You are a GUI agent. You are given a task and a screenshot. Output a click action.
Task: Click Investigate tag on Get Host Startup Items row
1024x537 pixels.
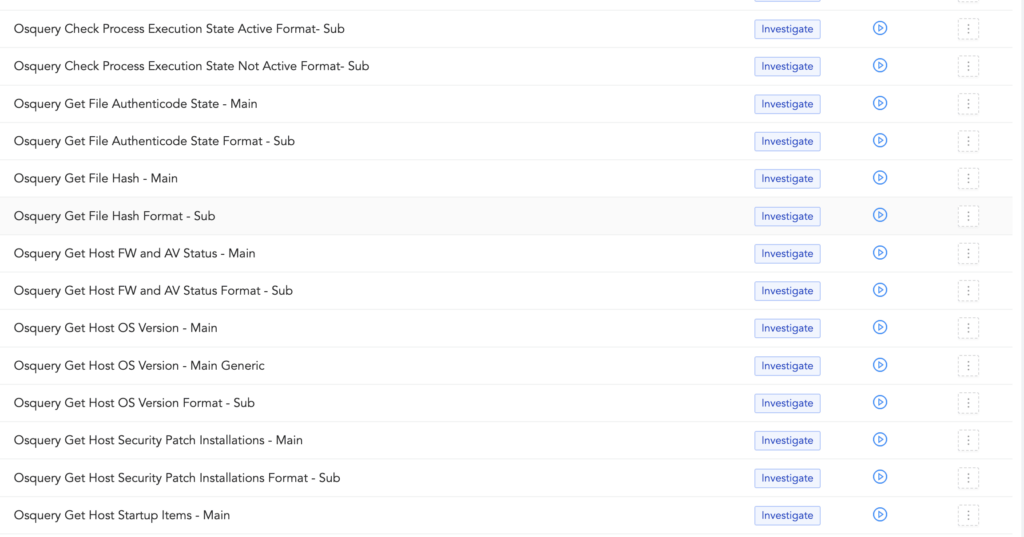[787, 516]
